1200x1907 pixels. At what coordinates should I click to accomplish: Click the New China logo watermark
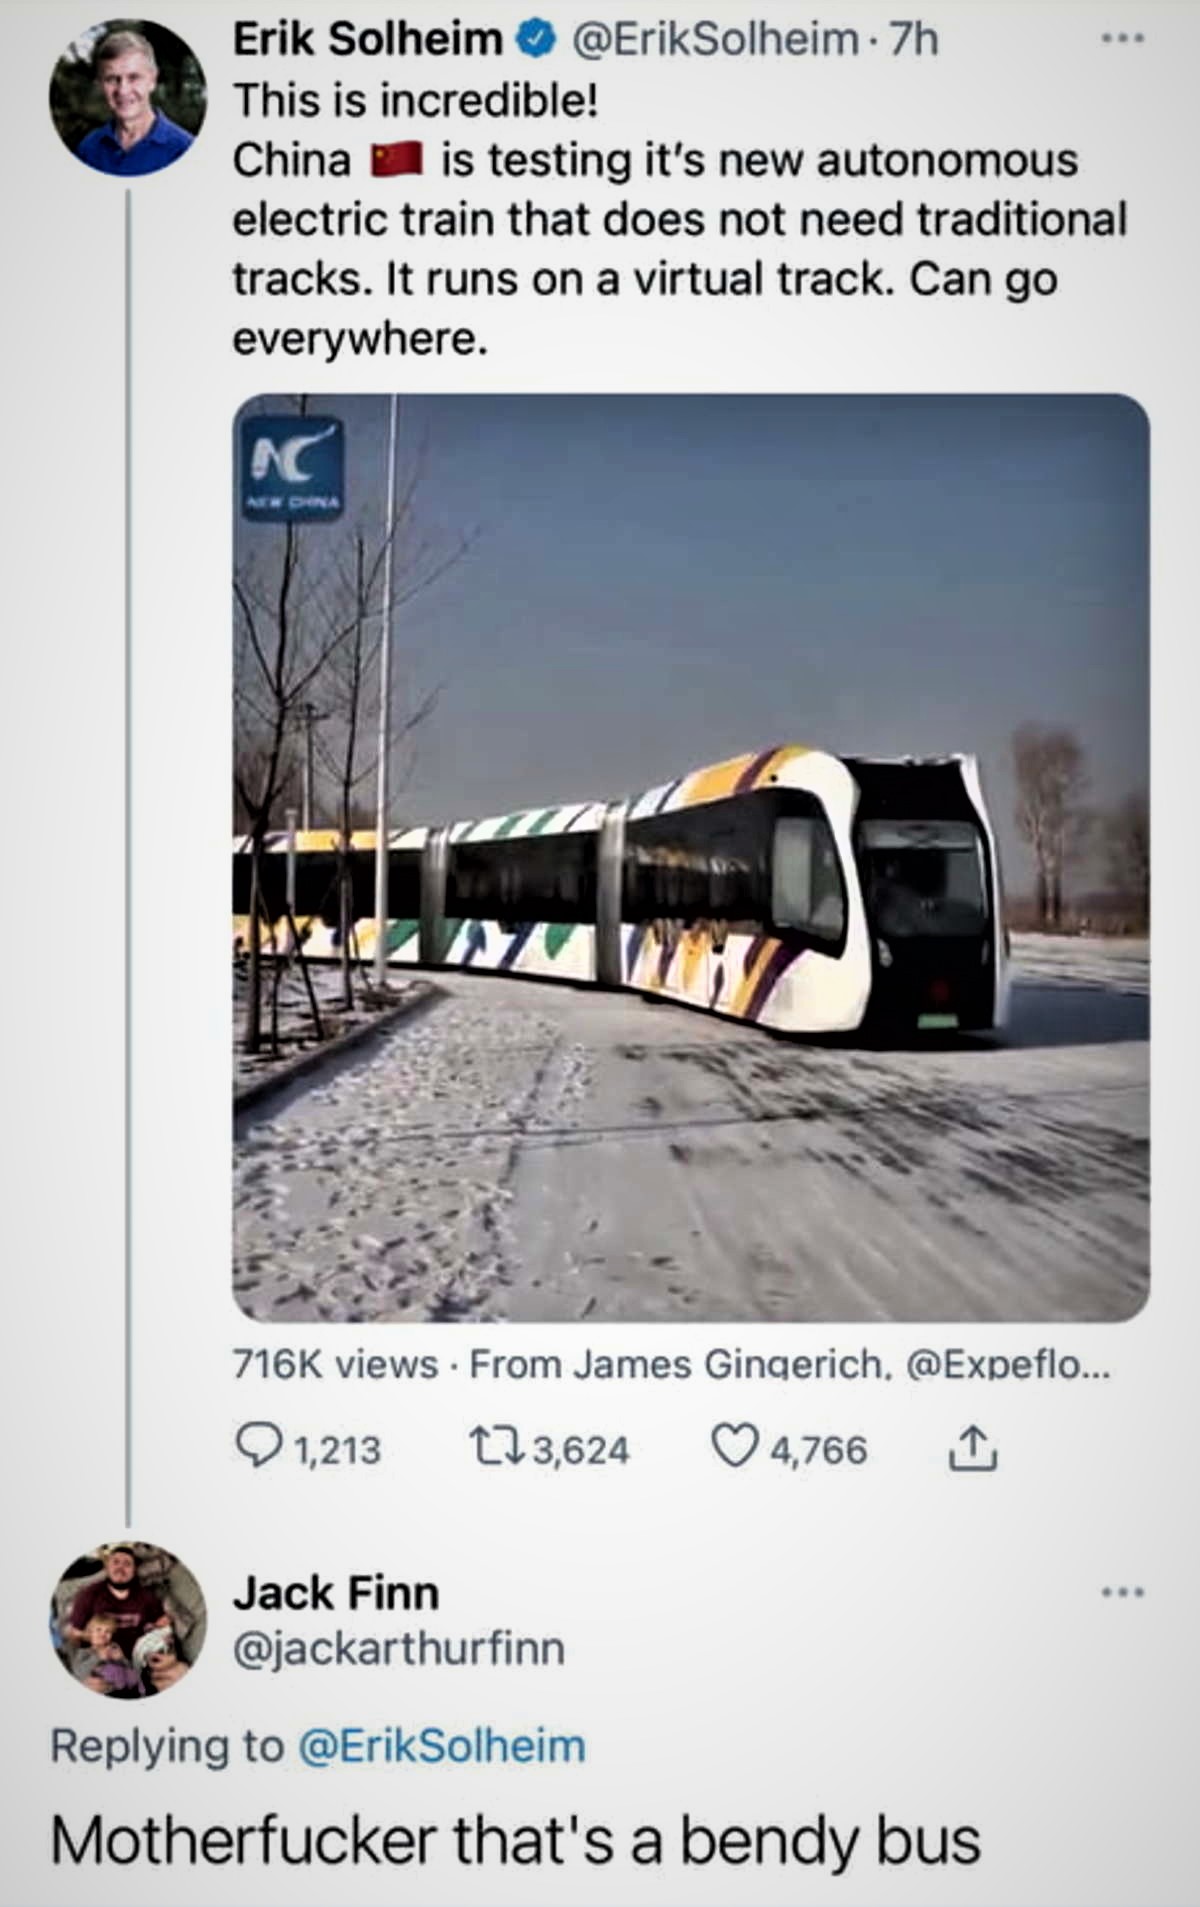(292, 469)
